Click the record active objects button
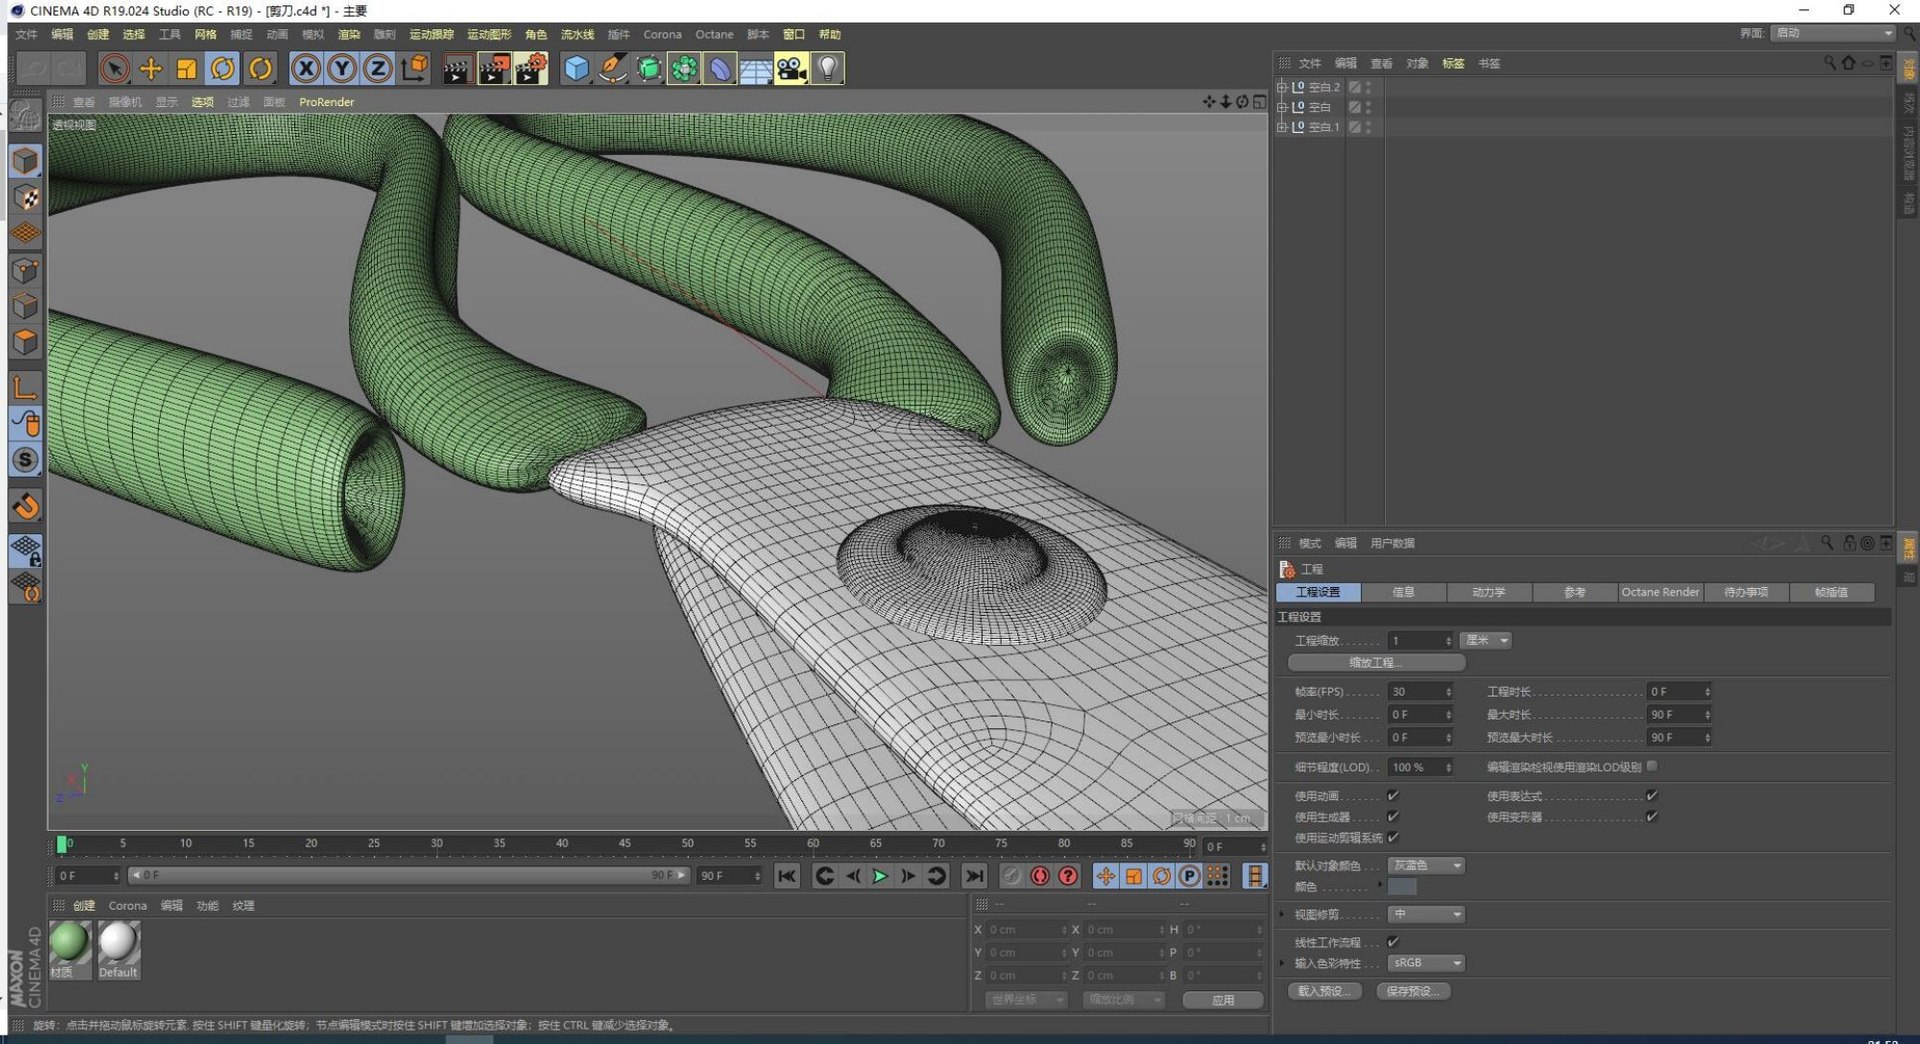Screen dimensions: 1920x1044 1040,876
